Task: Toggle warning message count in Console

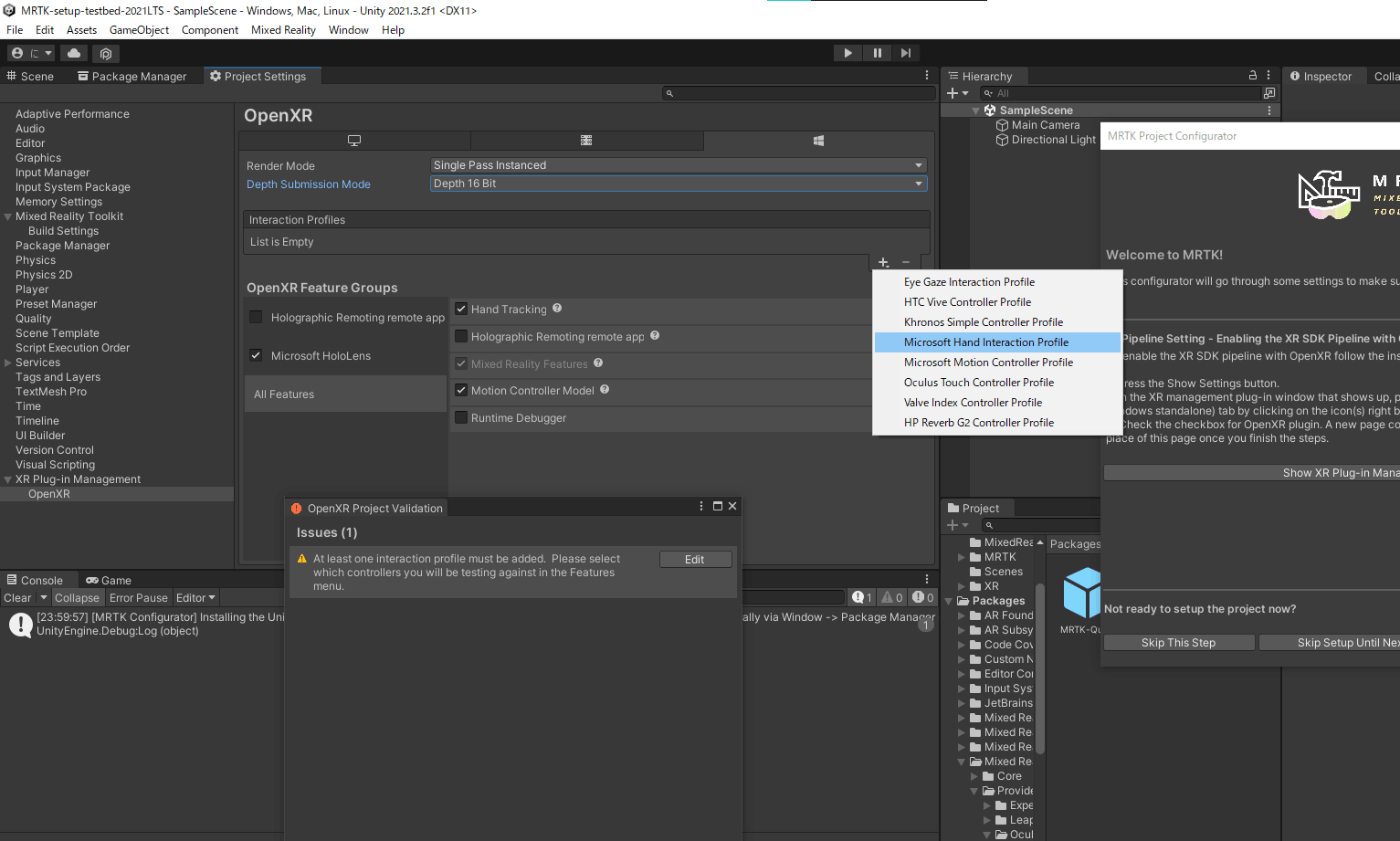Action: (x=892, y=598)
